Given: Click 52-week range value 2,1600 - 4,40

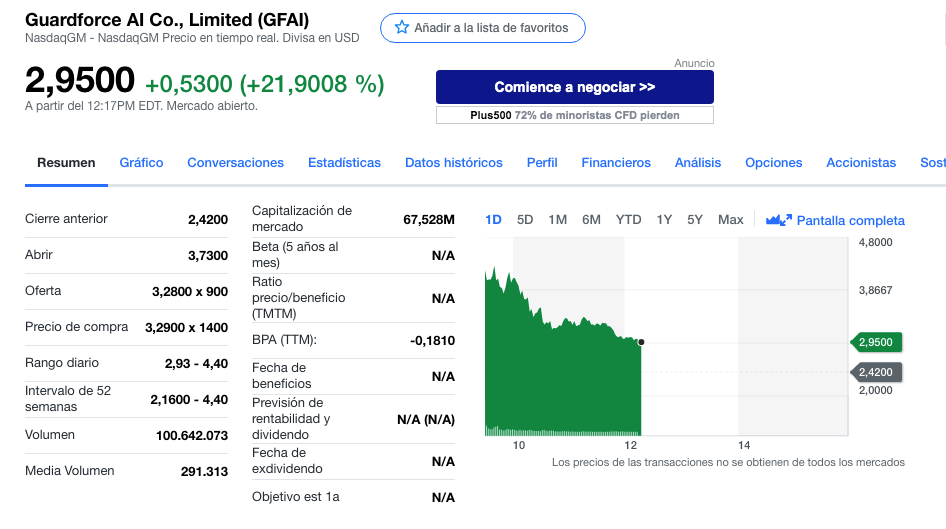Looking at the screenshot, I should coord(189,400).
